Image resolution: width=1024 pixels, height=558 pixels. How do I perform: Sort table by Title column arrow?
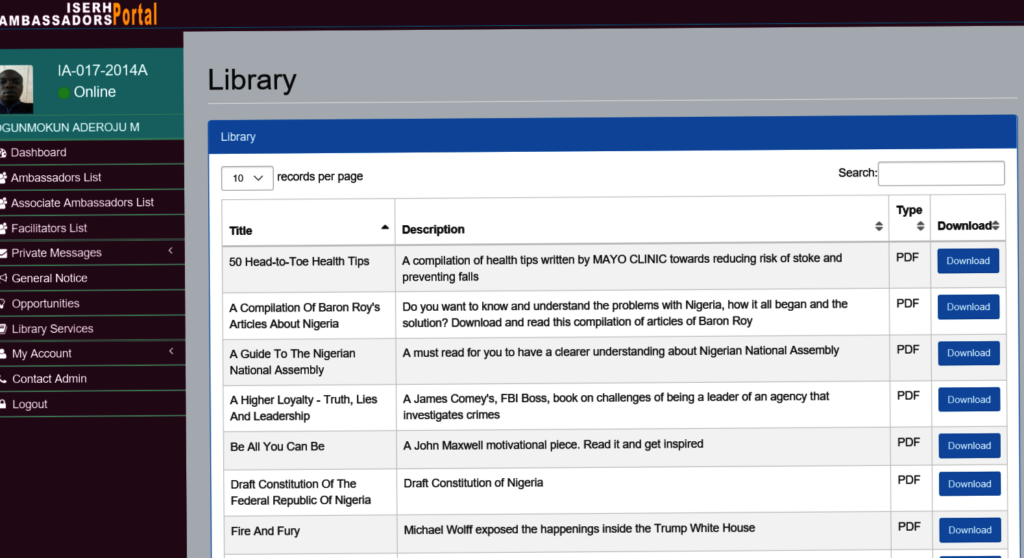(x=385, y=228)
